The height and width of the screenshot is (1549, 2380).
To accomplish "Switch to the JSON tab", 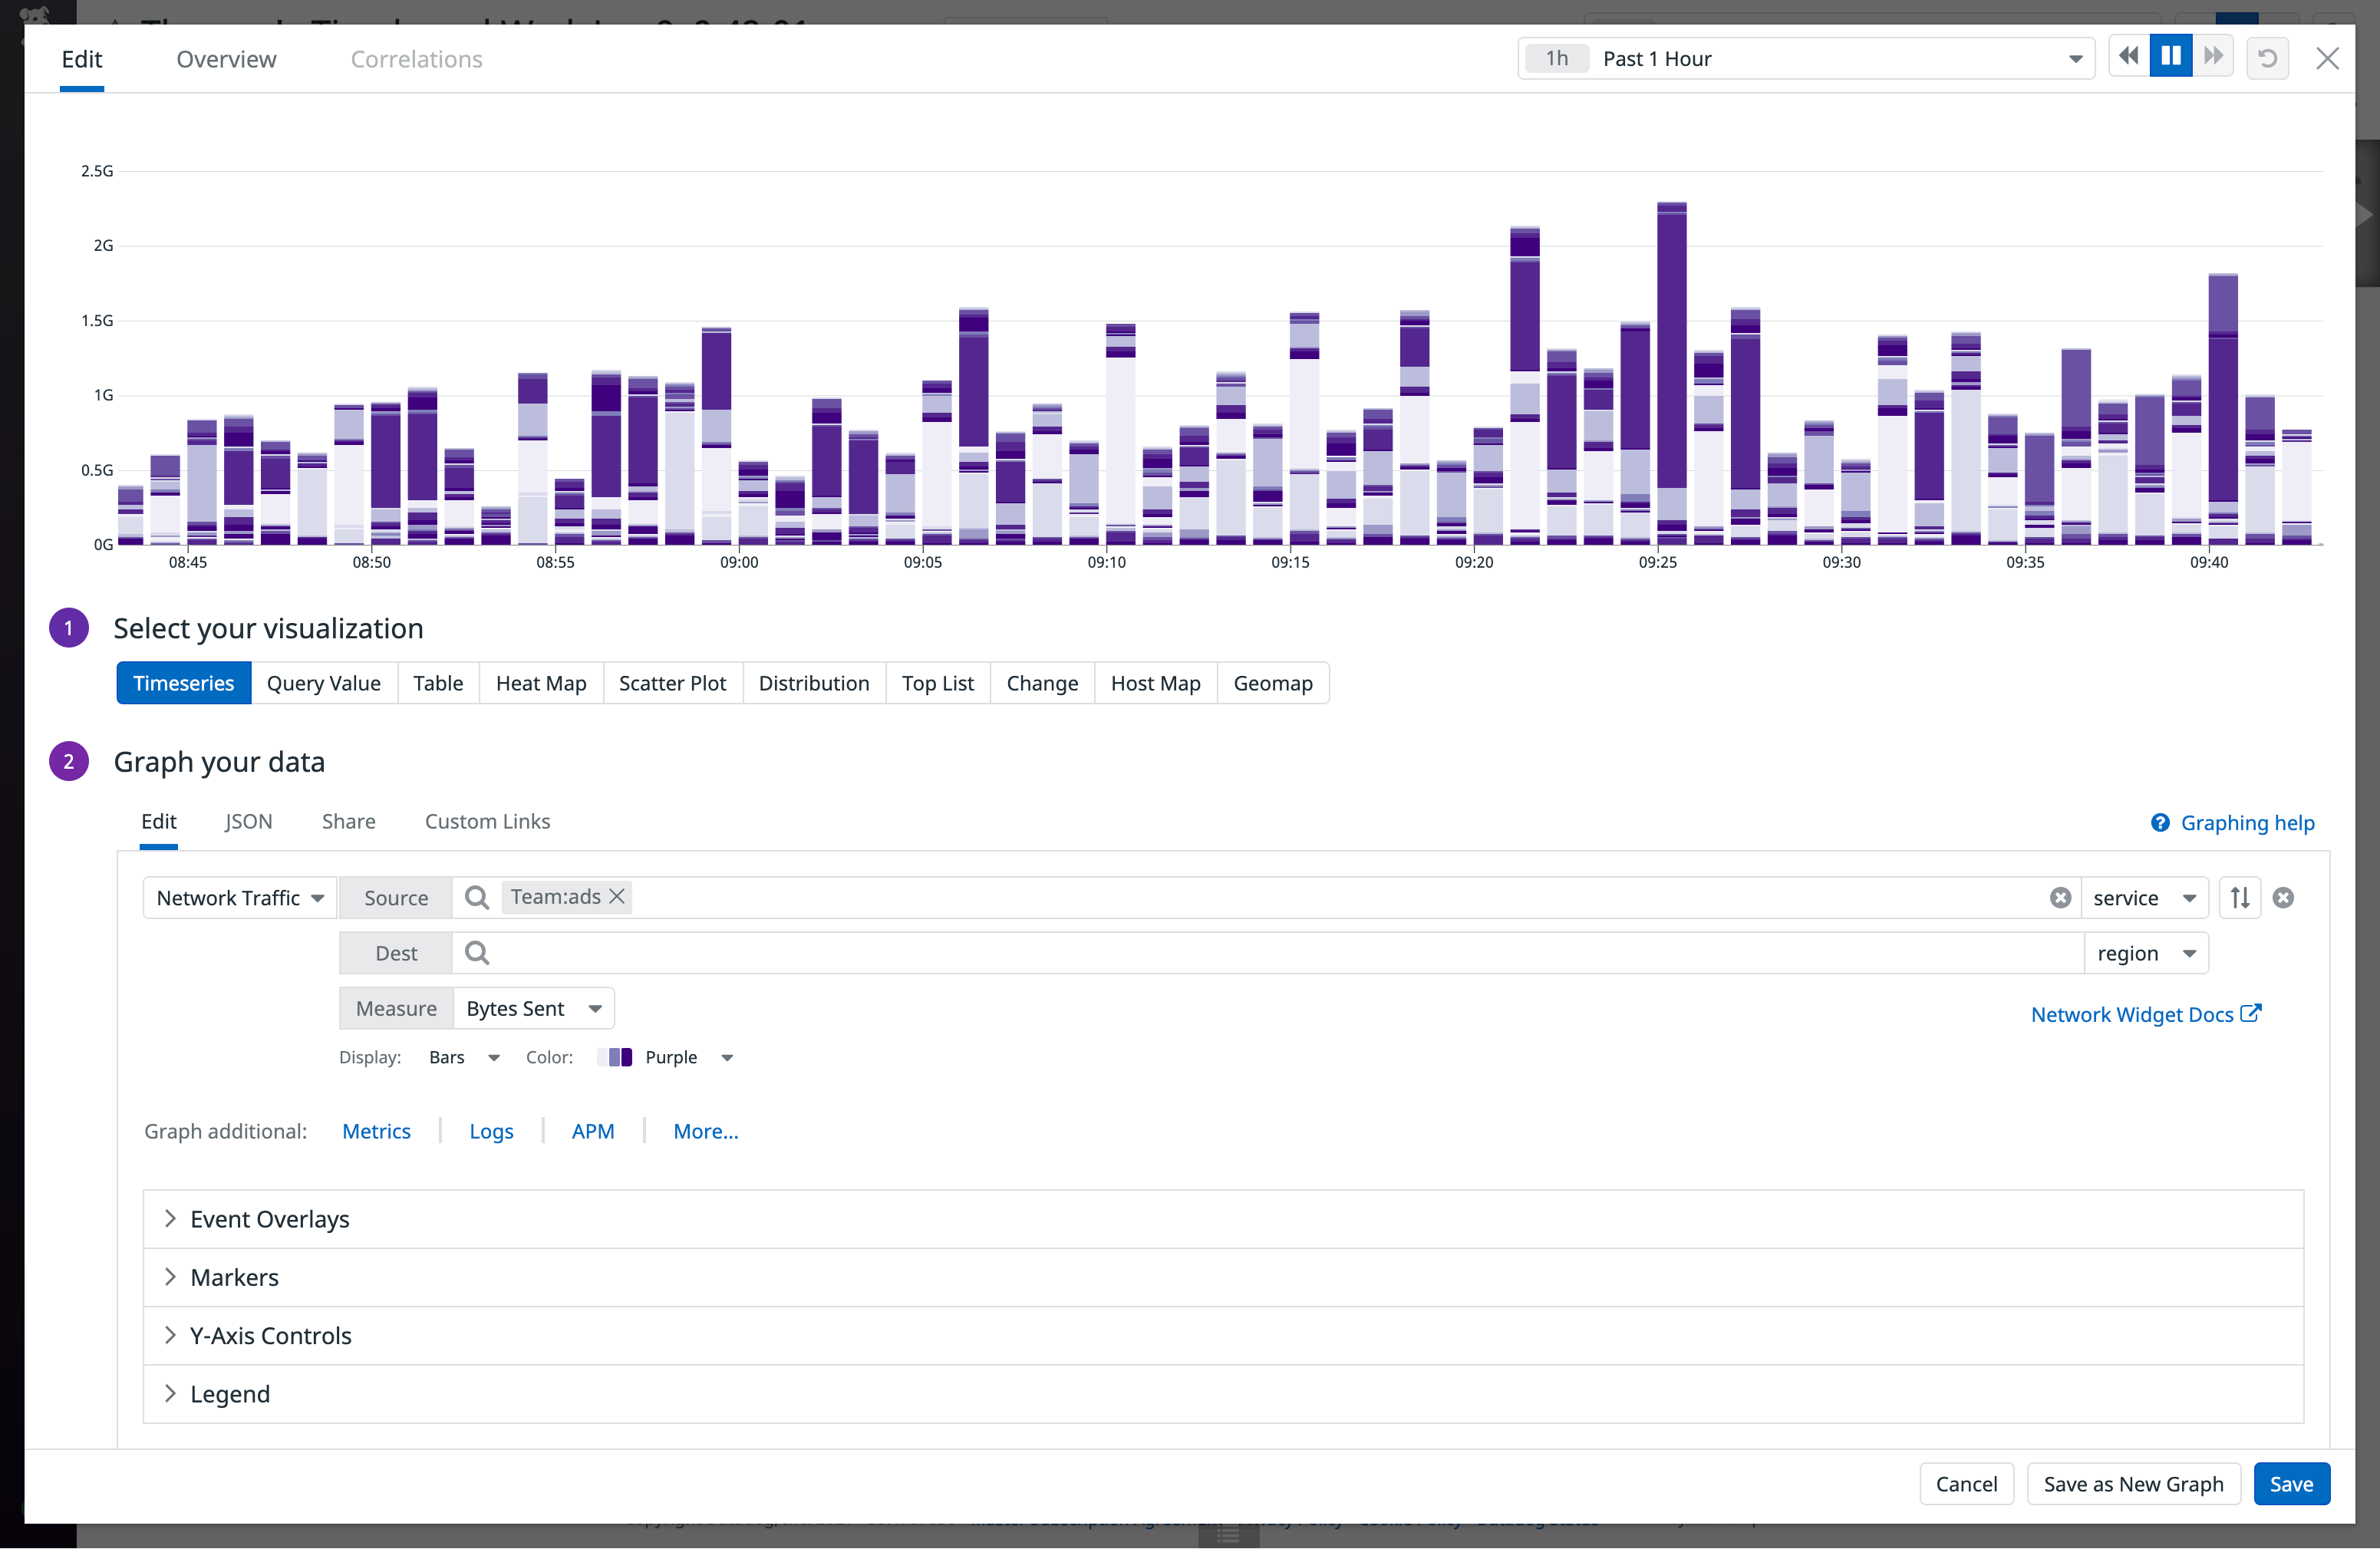I will (x=246, y=820).
